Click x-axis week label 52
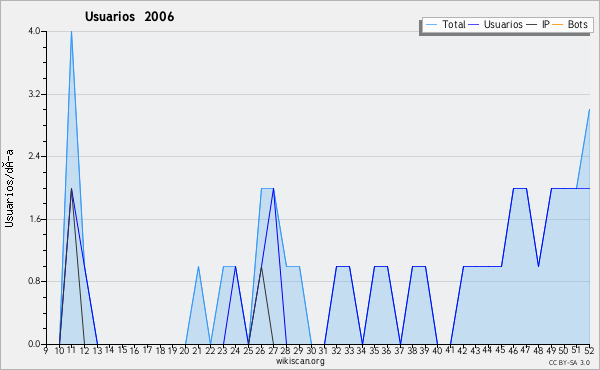Screen dimensions: 600x370 589,350
